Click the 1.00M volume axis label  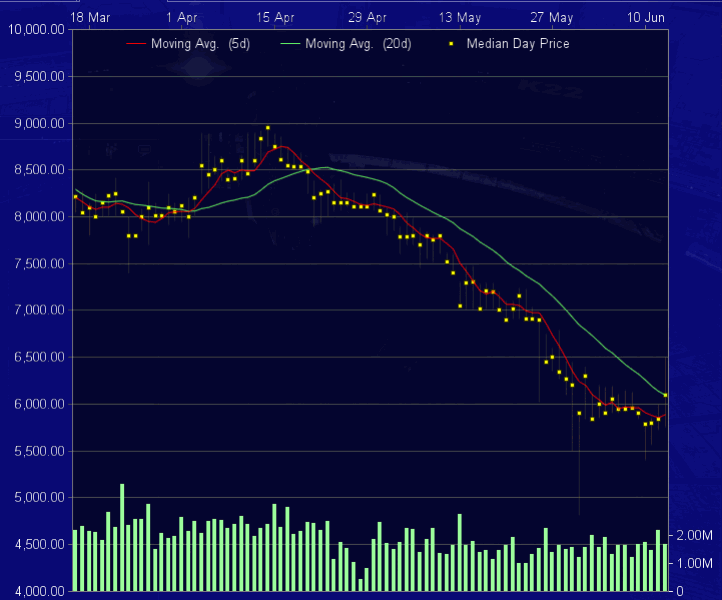click(694, 563)
